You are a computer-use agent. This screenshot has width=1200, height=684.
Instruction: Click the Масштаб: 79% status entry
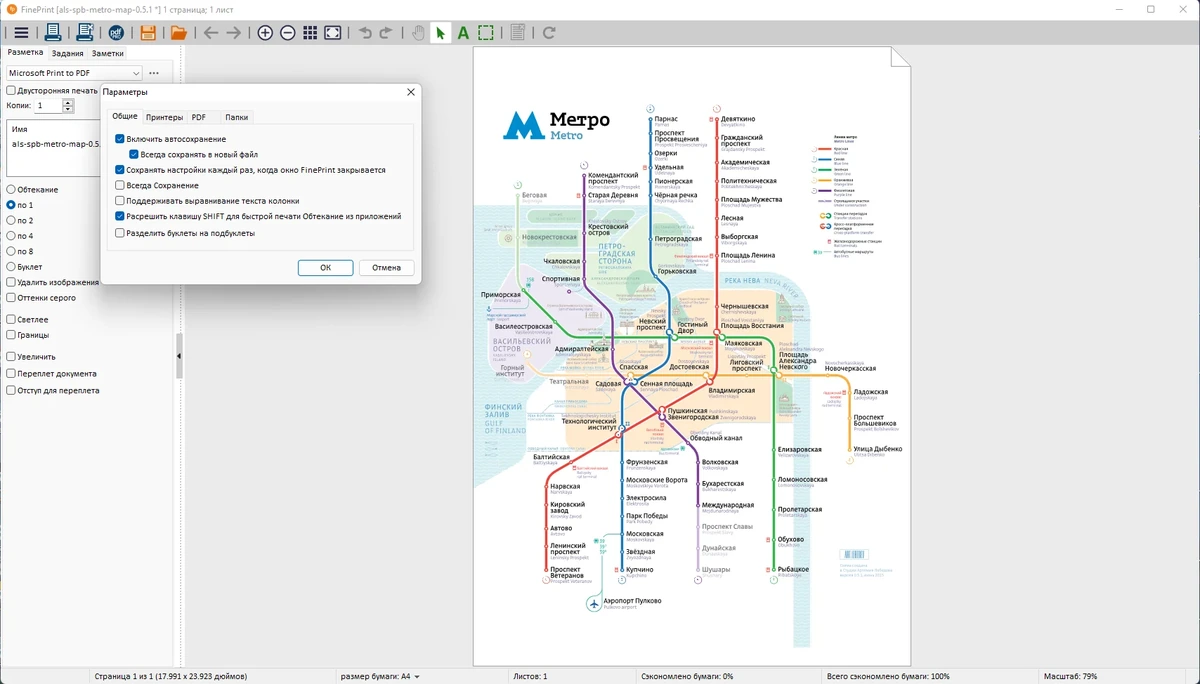(x=1069, y=677)
